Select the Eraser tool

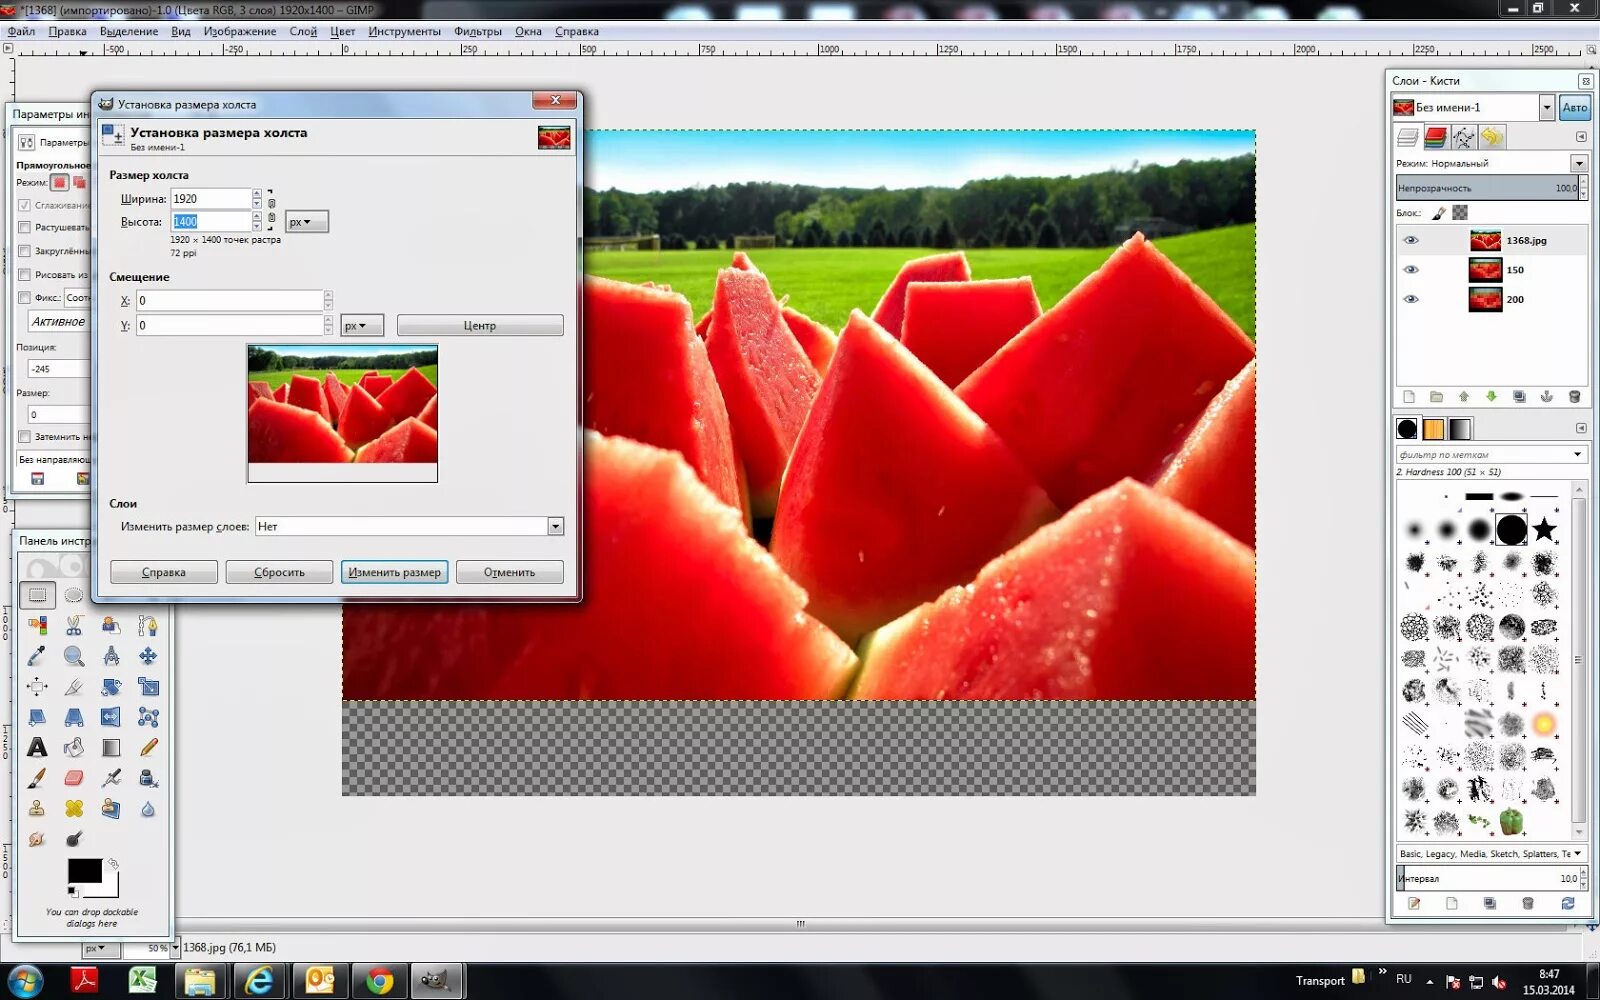coord(74,778)
